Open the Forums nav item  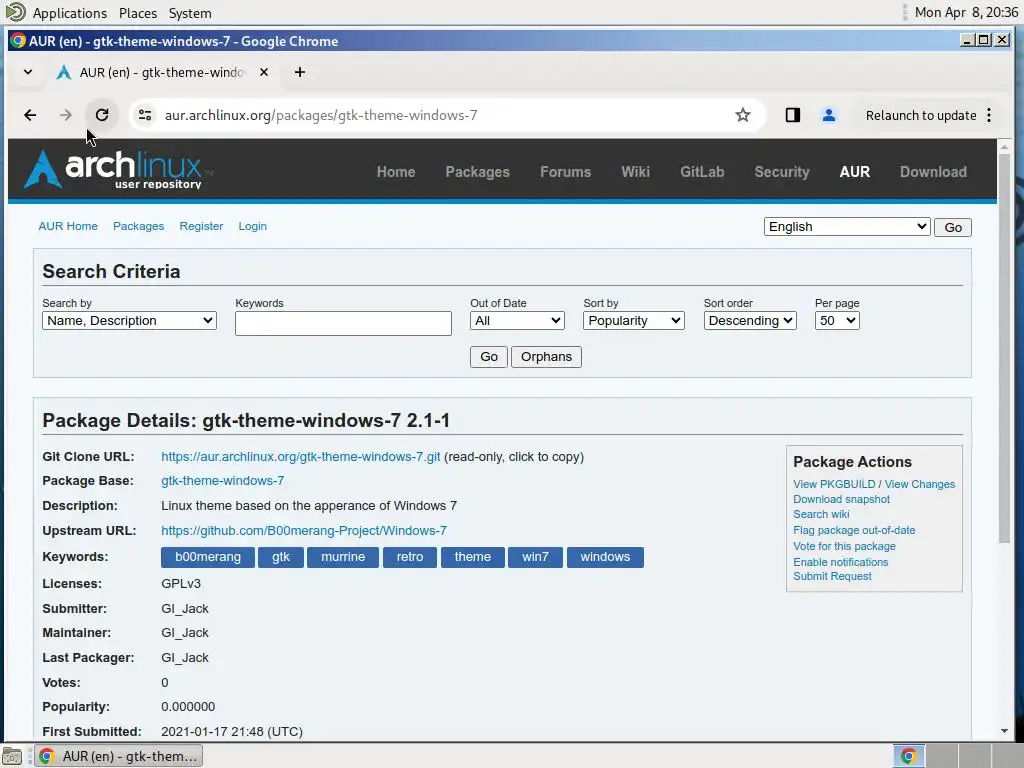(x=566, y=172)
